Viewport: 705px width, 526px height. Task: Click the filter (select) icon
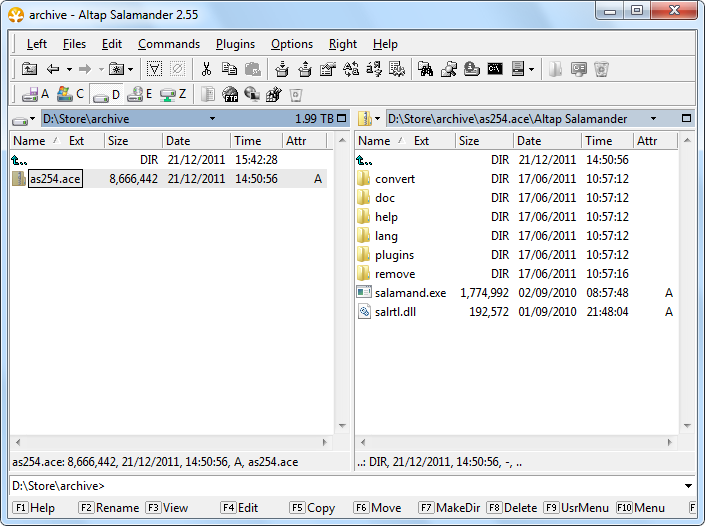(154, 69)
